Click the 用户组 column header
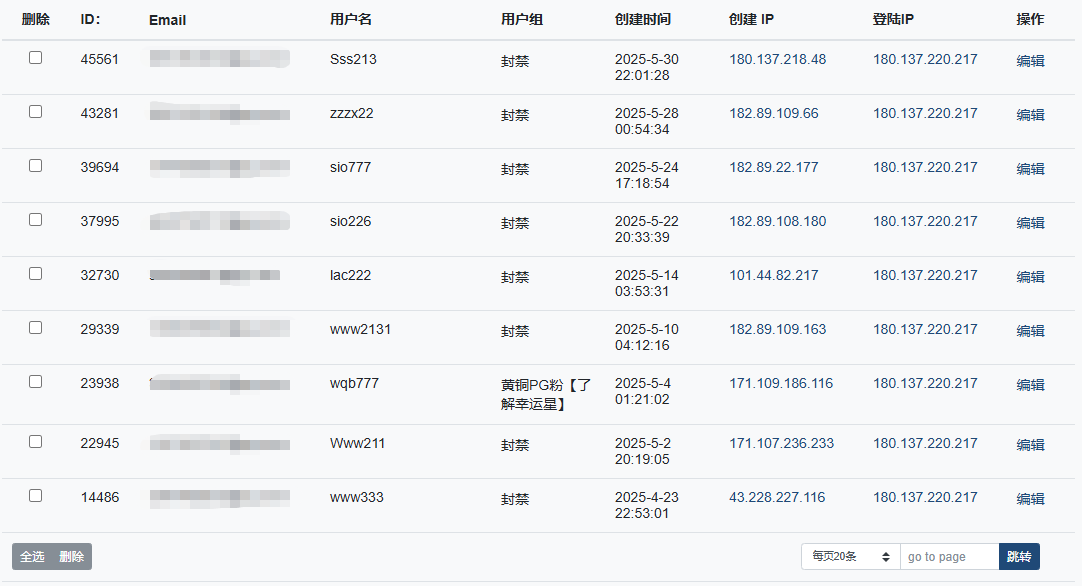The width and height of the screenshot is (1082, 586). point(522,19)
